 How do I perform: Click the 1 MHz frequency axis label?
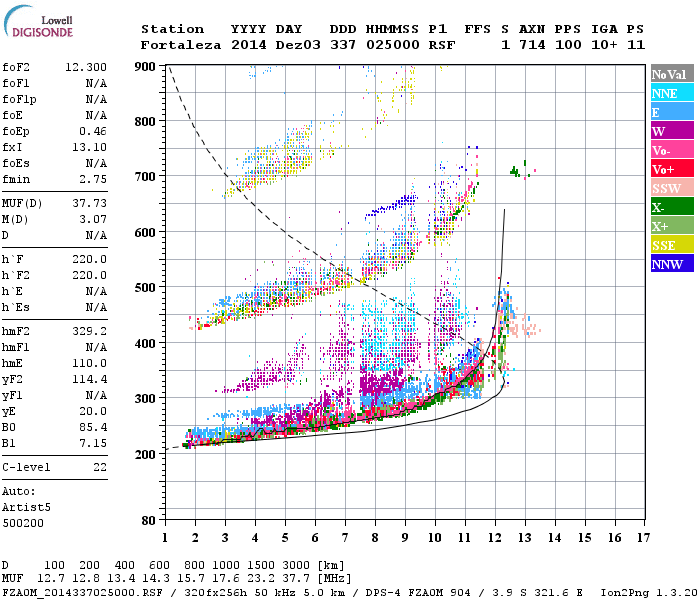pyautogui.click(x=165, y=538)
